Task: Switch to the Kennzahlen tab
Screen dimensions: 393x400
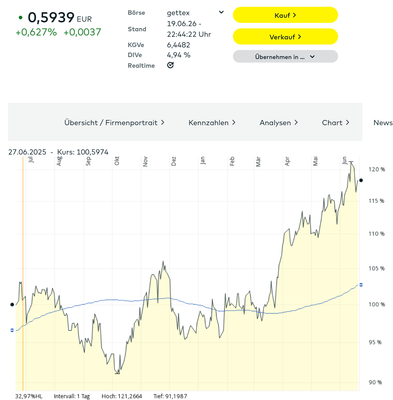Action: pyautogui.click(x=212, y=123)
